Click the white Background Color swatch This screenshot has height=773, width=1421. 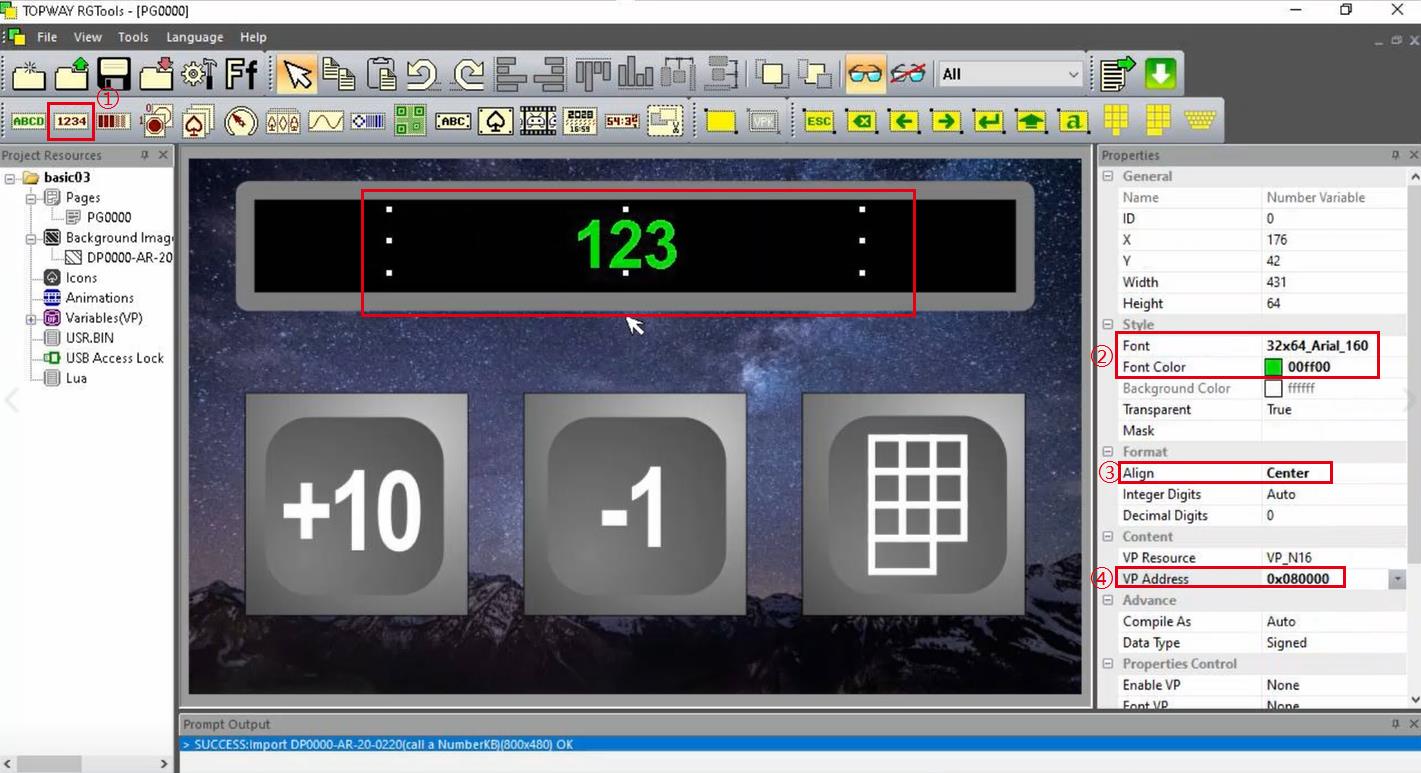[1273, 388]
